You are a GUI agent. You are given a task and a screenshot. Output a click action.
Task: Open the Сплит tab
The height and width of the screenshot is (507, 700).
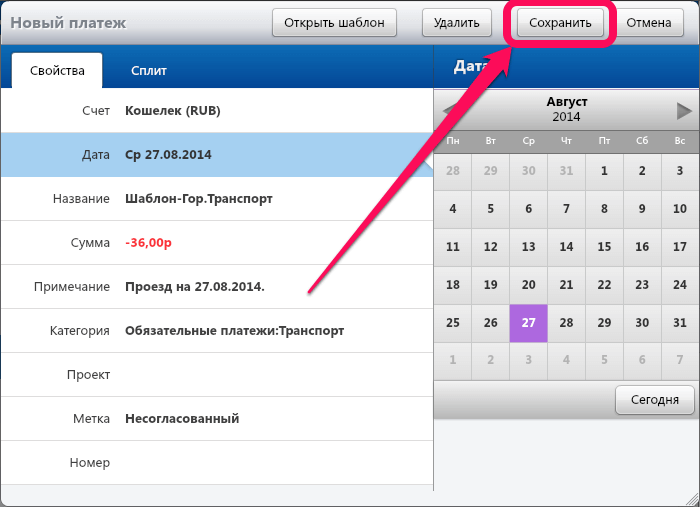click(x=149, y=71)
